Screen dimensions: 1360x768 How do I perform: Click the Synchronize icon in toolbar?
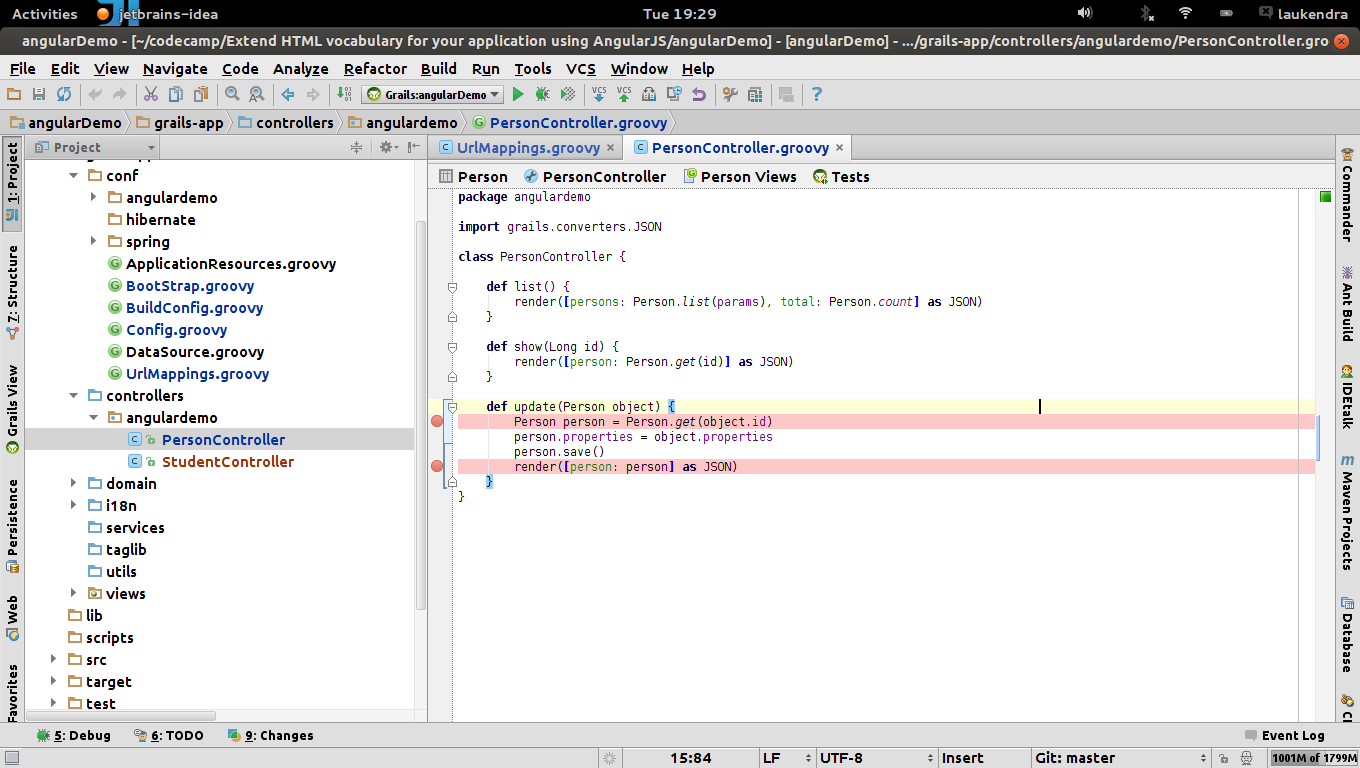click(x=63, y=94)
